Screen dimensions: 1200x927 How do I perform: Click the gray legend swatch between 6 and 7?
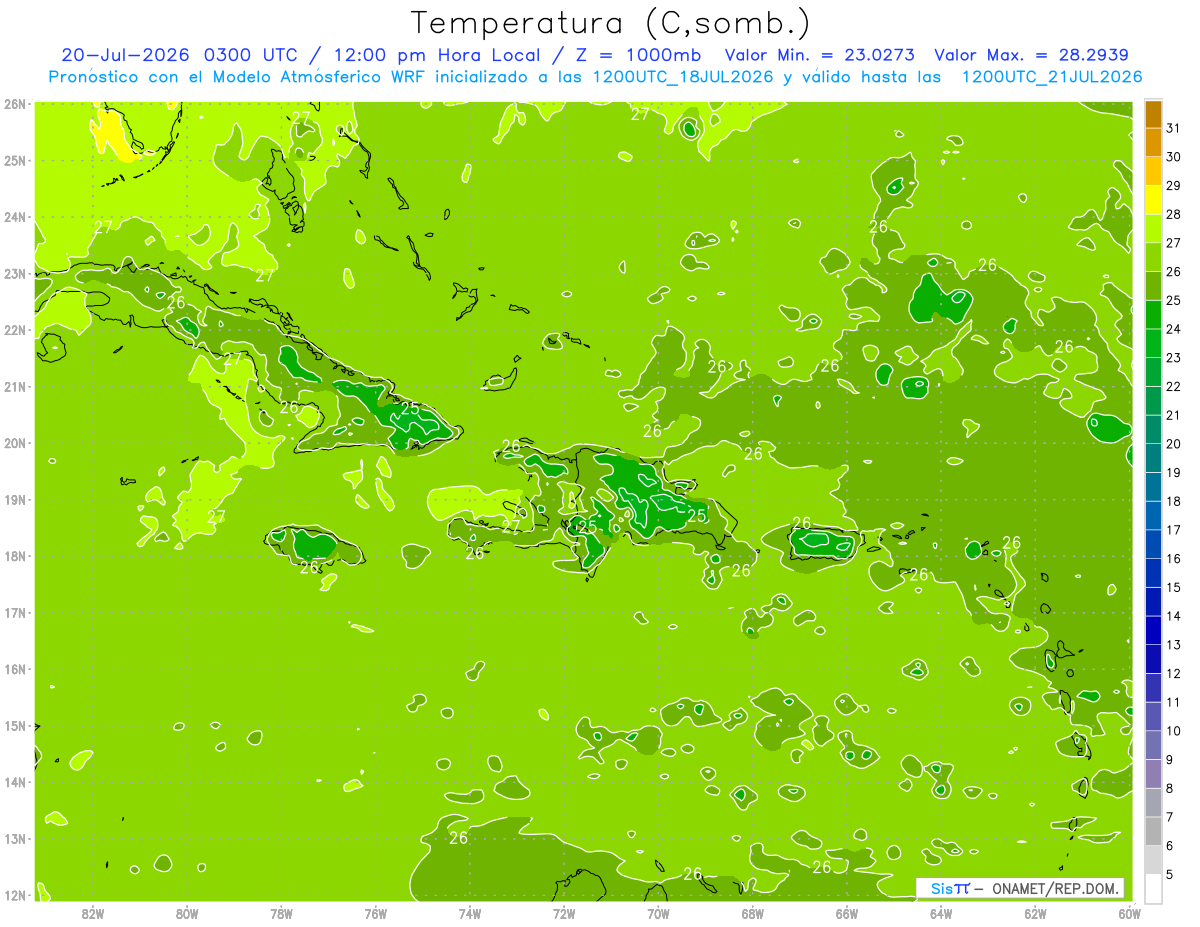coord(1153,831)
